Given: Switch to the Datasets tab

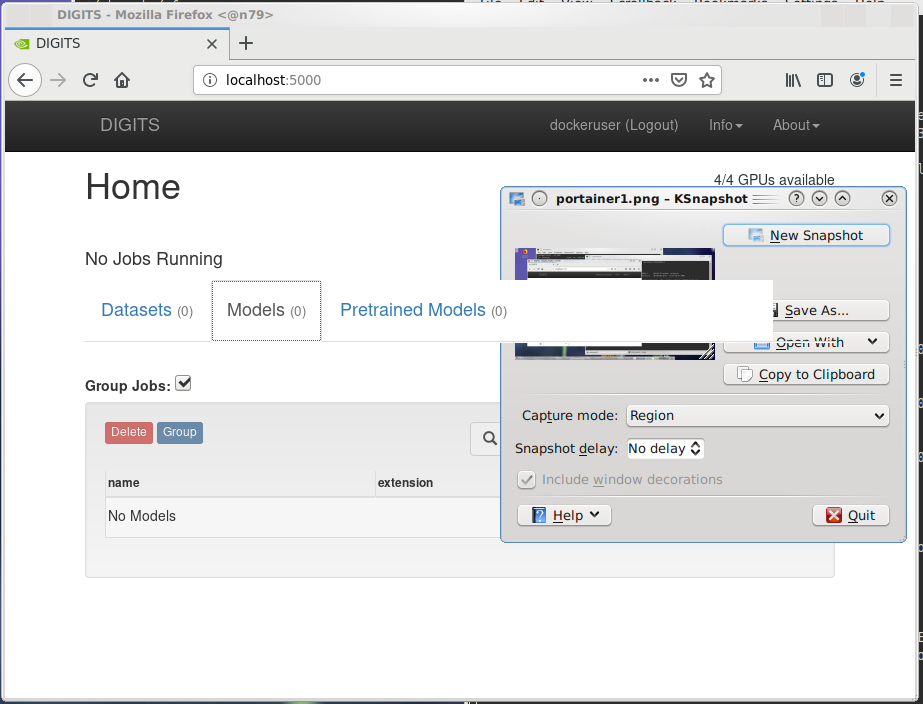Looking at the screenshot, I should coord(147,310).
